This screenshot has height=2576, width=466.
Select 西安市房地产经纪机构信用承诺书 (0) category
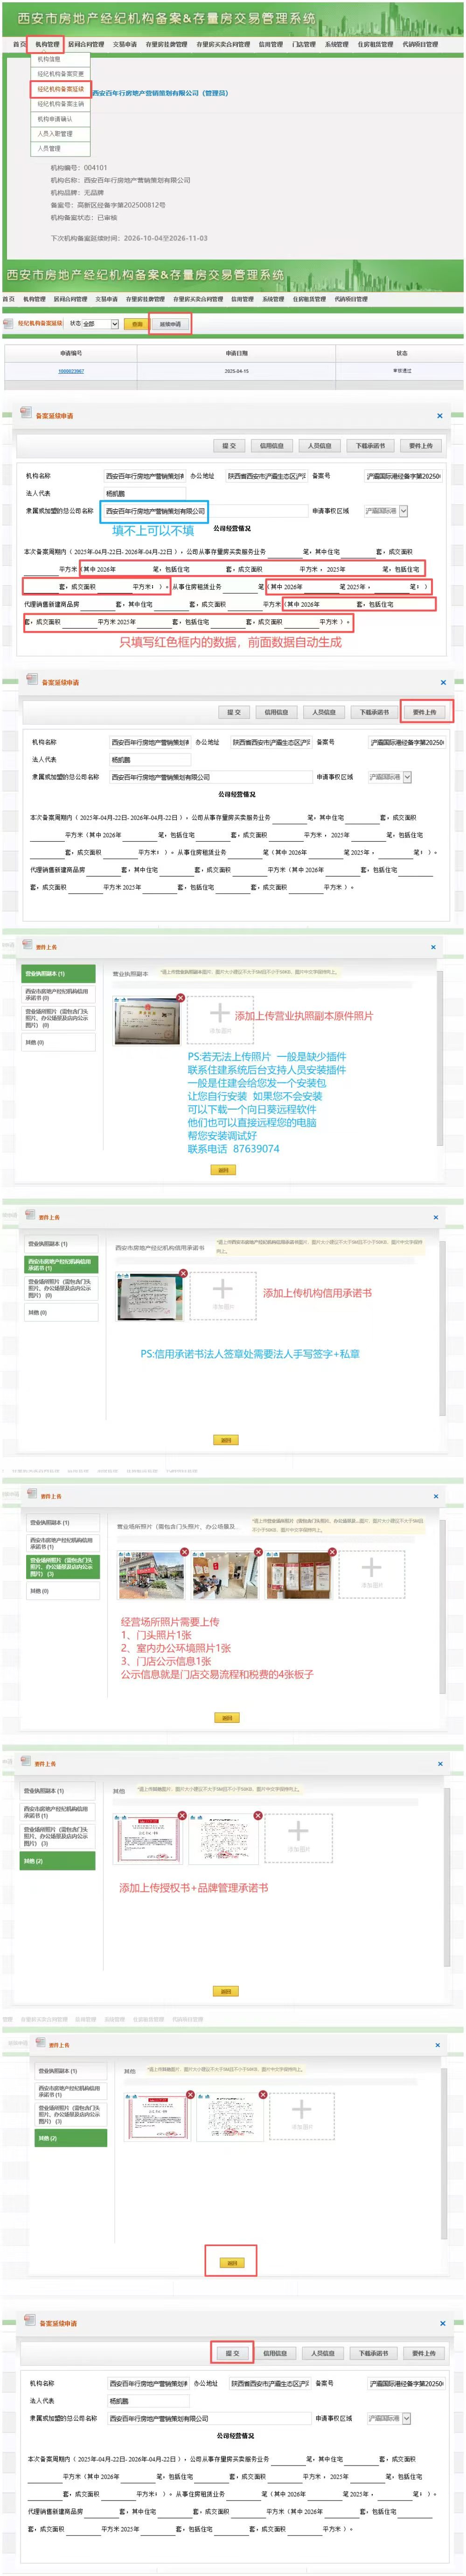58,995
